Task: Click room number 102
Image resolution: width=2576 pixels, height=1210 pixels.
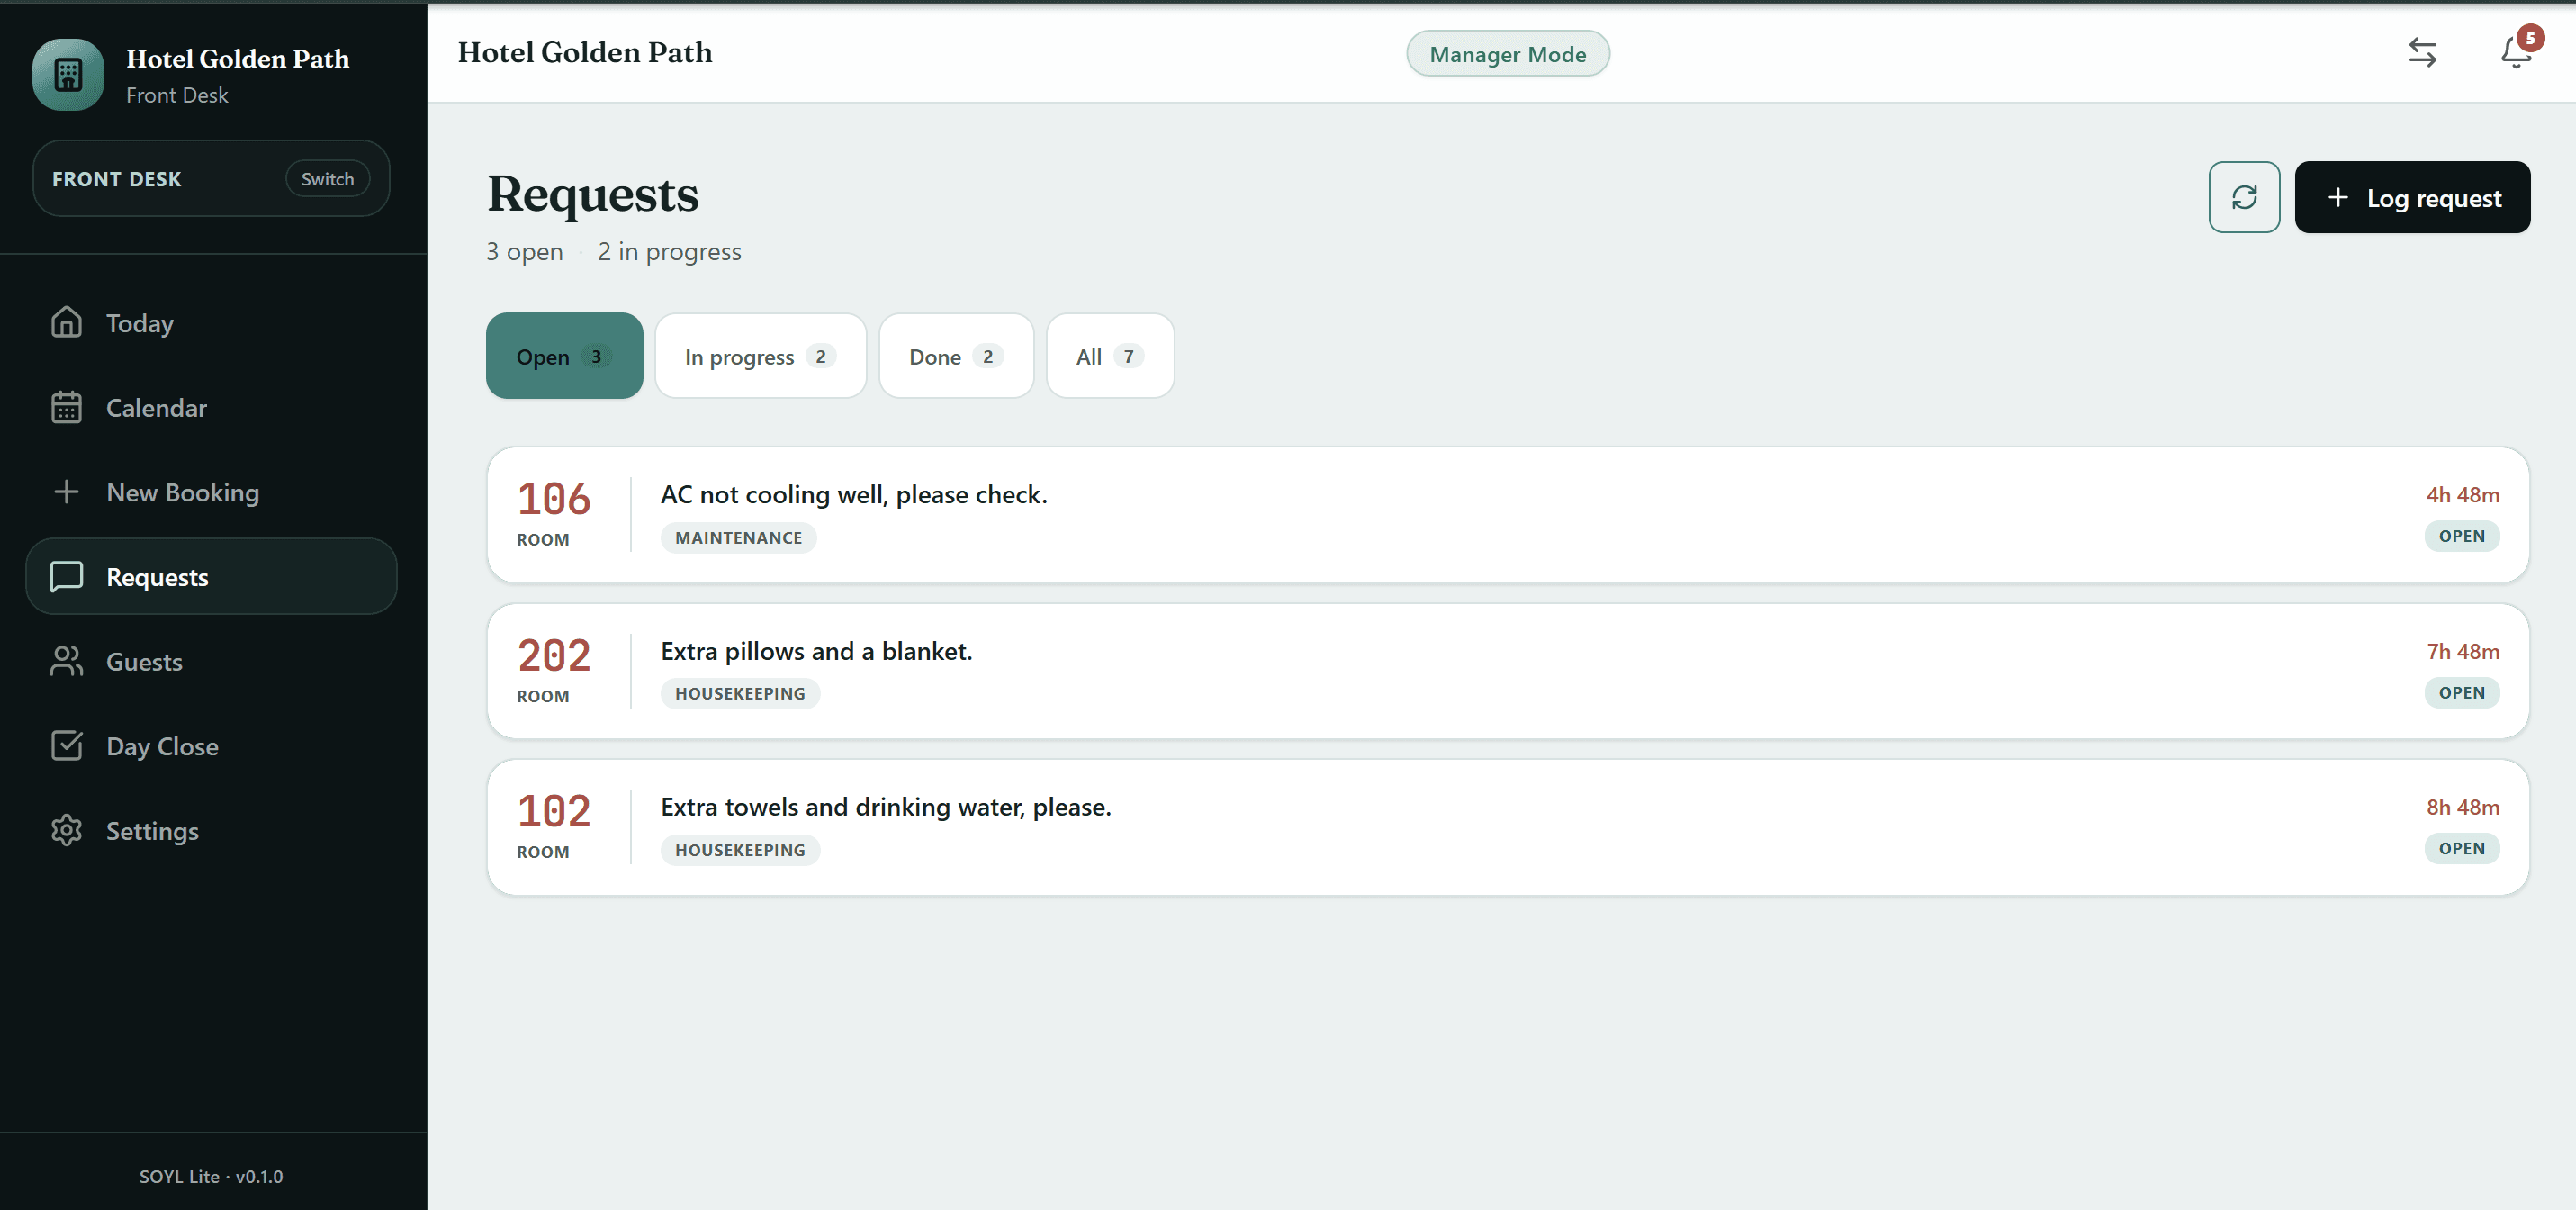Action: pos(554,811)
